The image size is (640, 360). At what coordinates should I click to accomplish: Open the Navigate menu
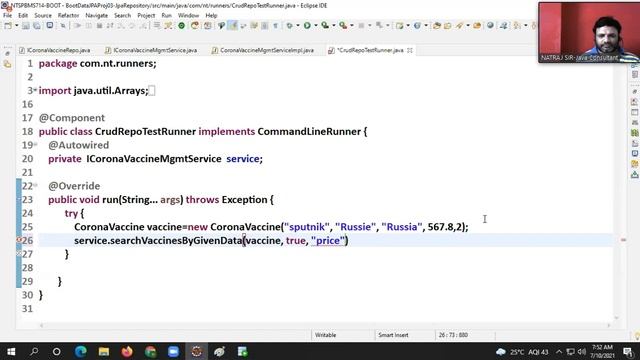coord(97,15)
